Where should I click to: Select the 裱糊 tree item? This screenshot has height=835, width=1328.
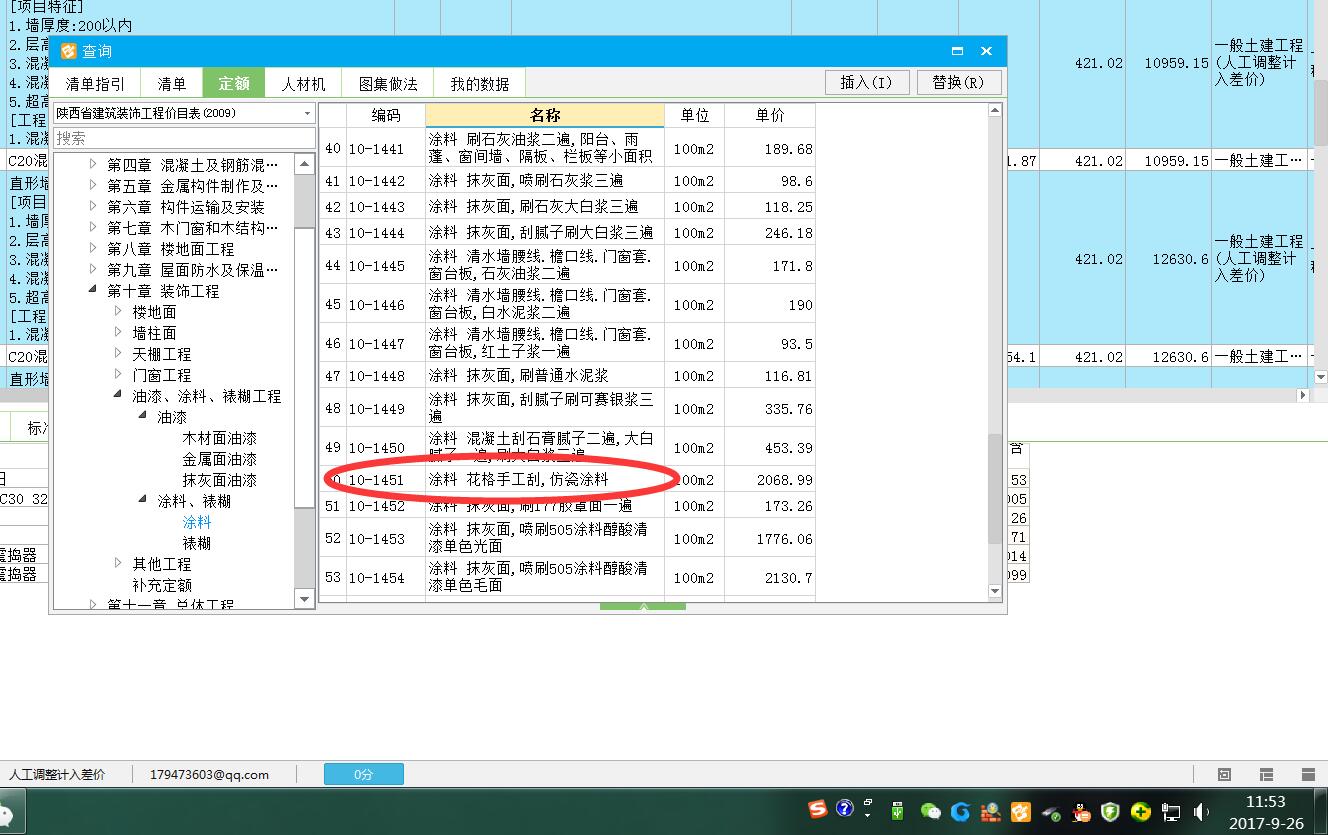click(196, 543)
